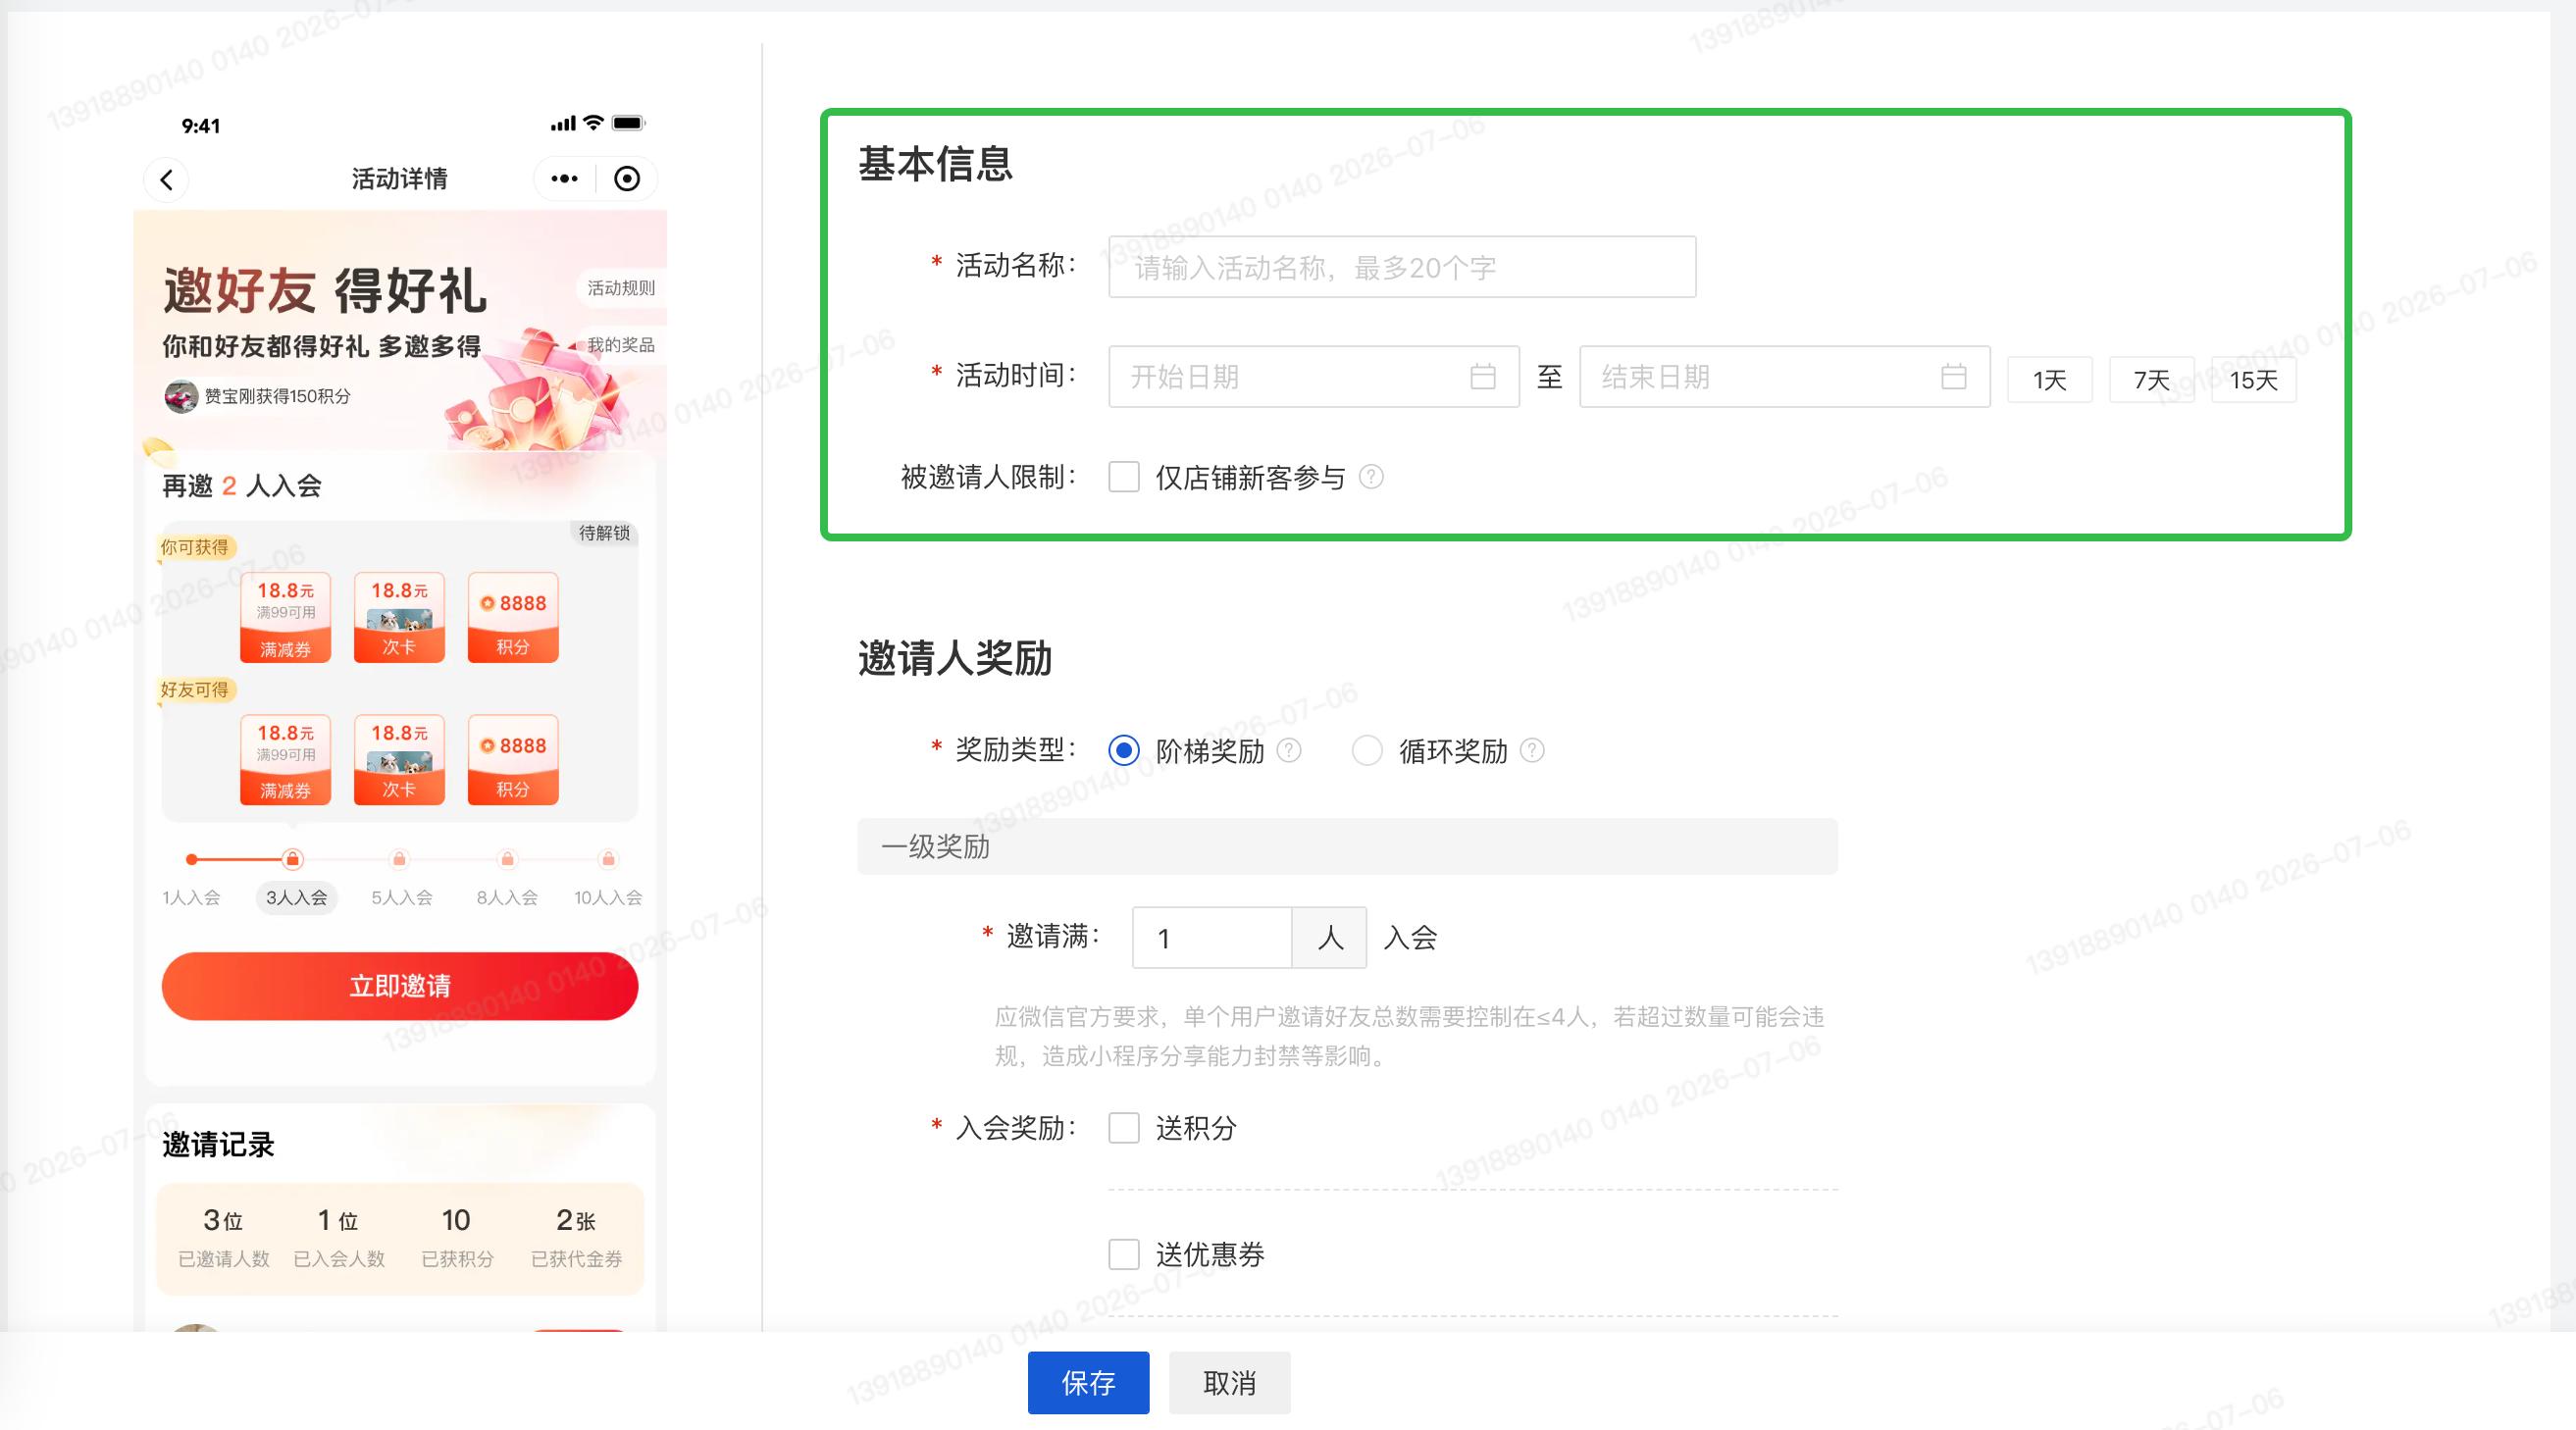This screenshot has height=1430, width=2576.
Task: Select the 阶梯奖励 radio button
Action: point(1124,750)
